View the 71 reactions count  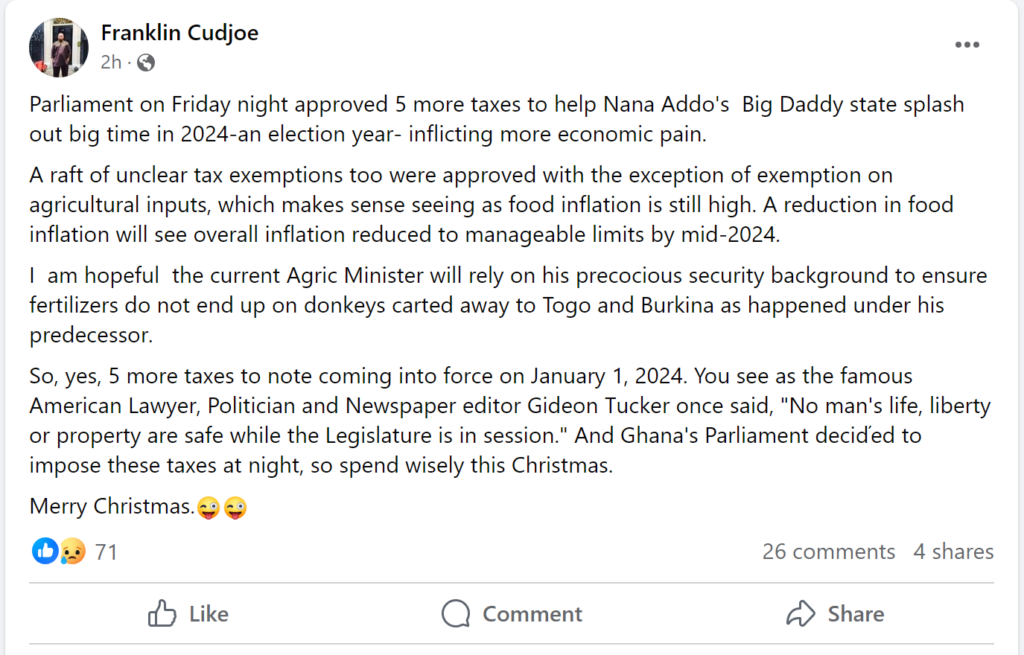tap(106, 552)
